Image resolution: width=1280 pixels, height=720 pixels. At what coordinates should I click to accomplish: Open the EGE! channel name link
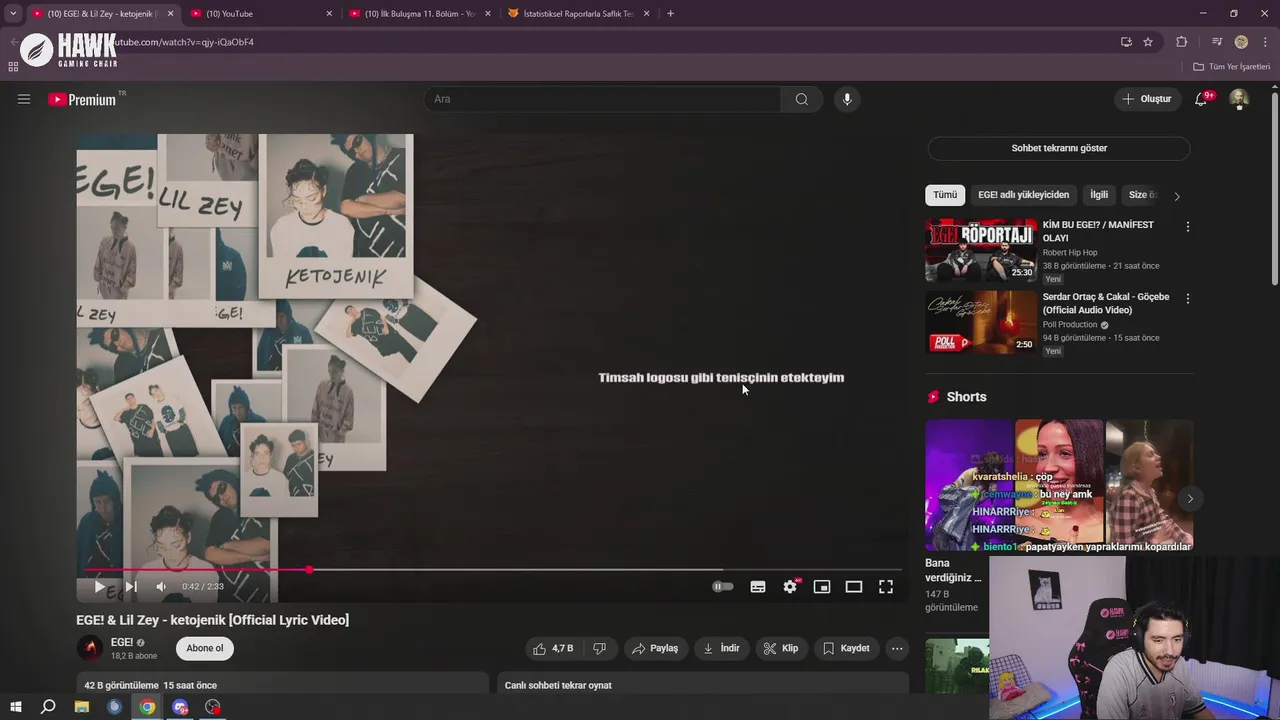point(122,642)
